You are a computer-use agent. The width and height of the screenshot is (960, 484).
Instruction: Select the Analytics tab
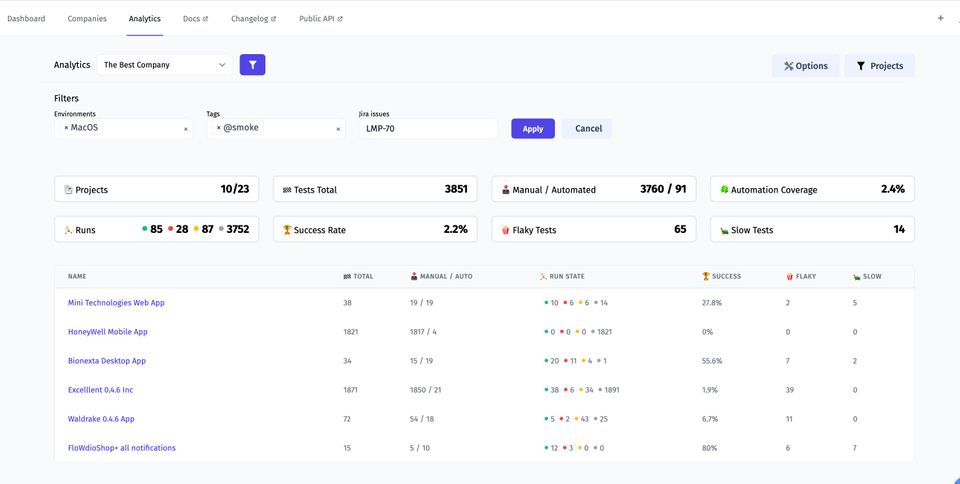pyautogui.click(x=144, y=19)
